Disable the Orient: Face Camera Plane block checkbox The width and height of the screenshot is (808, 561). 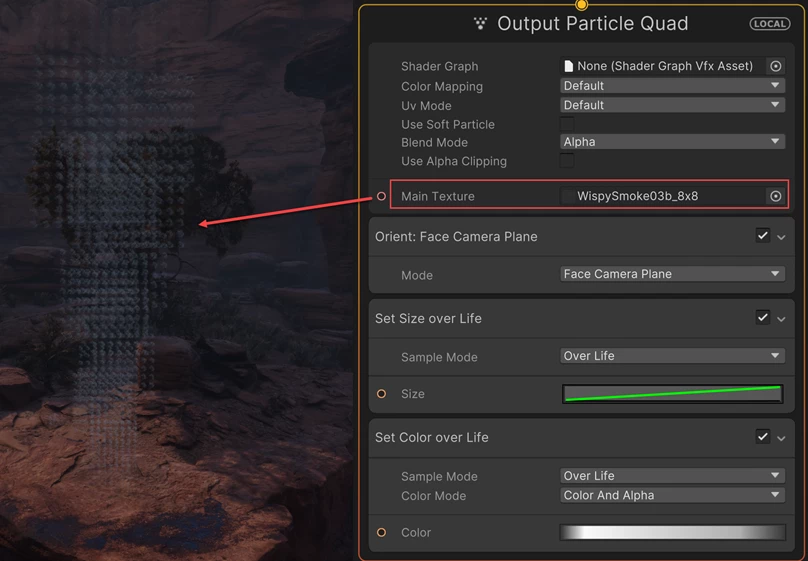coord(763,236)
